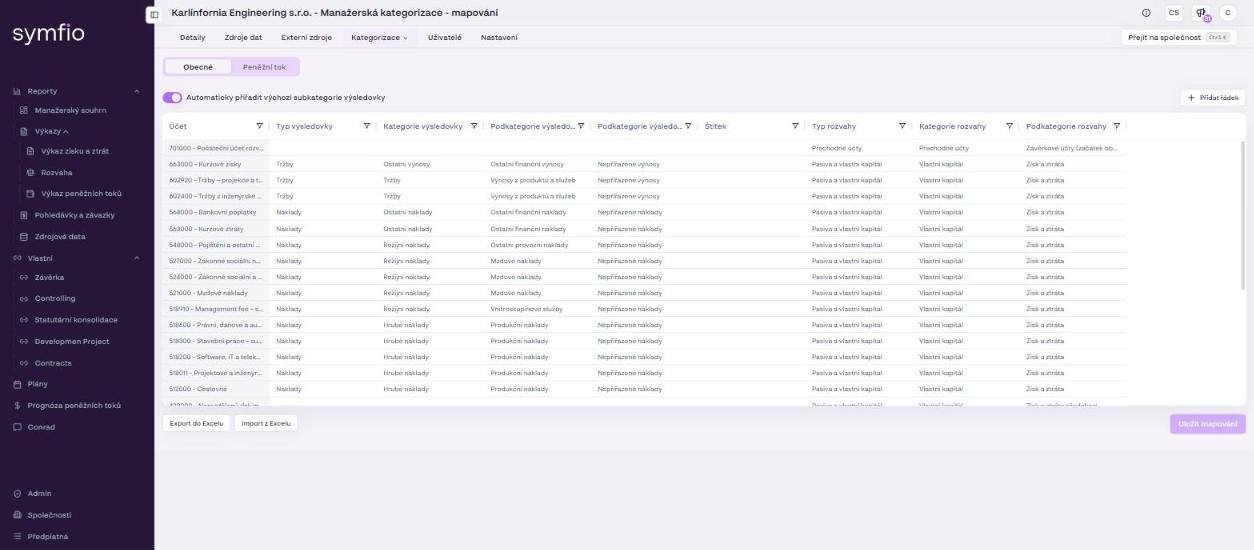Switch to the Nastavení tab
Viewport: 1254px width, 550px height.
pyautogui.click(x=499, y=37)
